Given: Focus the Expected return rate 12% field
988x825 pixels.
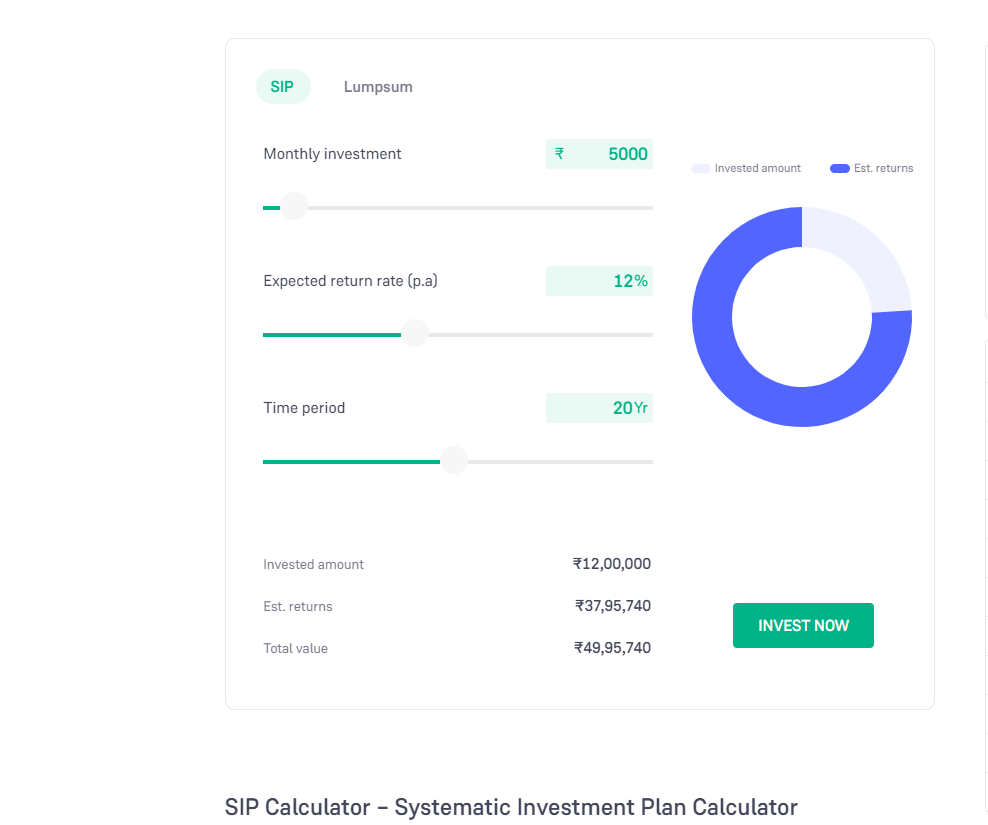Looking at the screenshot, I should 600,281.
